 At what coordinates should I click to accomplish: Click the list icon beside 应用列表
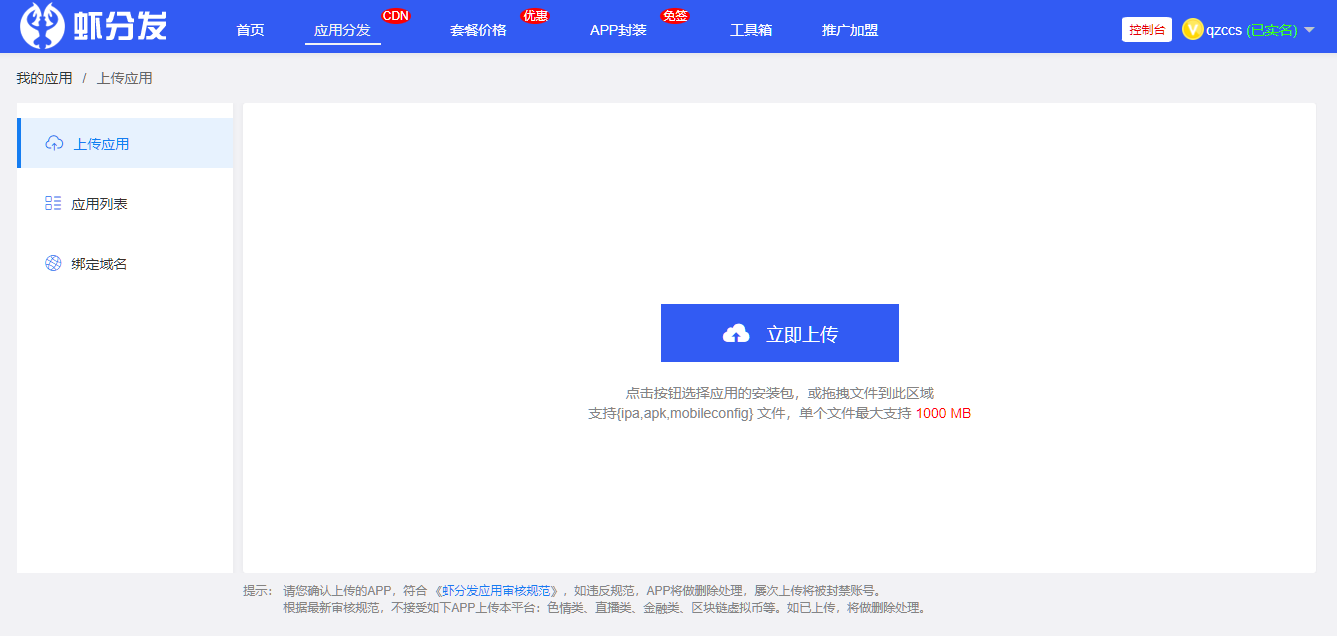tap(53, 203)
